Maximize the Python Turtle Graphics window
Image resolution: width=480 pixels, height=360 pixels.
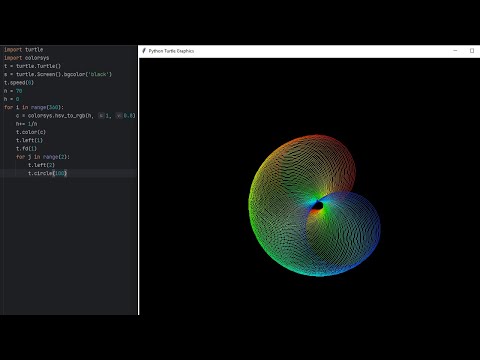click(x=472, y=51)
